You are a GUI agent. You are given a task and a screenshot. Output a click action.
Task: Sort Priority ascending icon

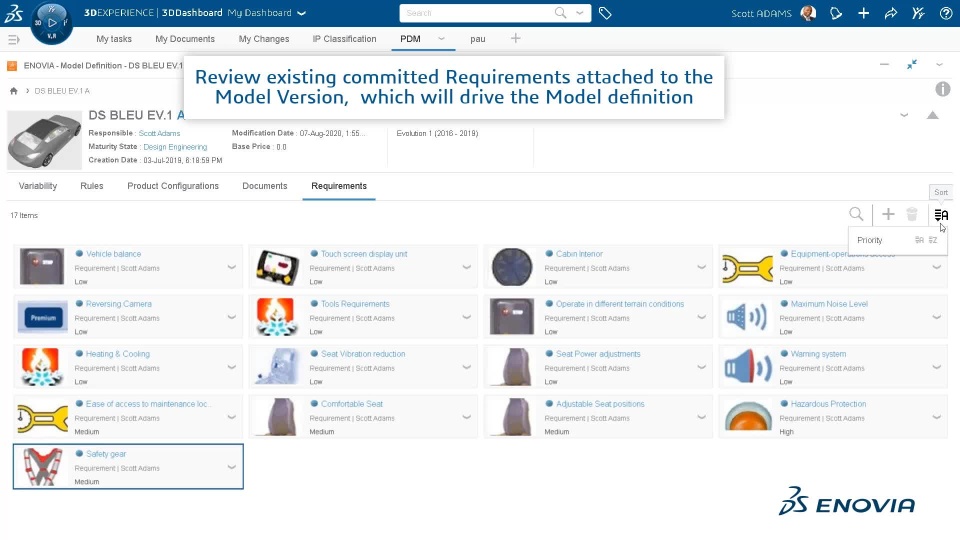(919, 240)
